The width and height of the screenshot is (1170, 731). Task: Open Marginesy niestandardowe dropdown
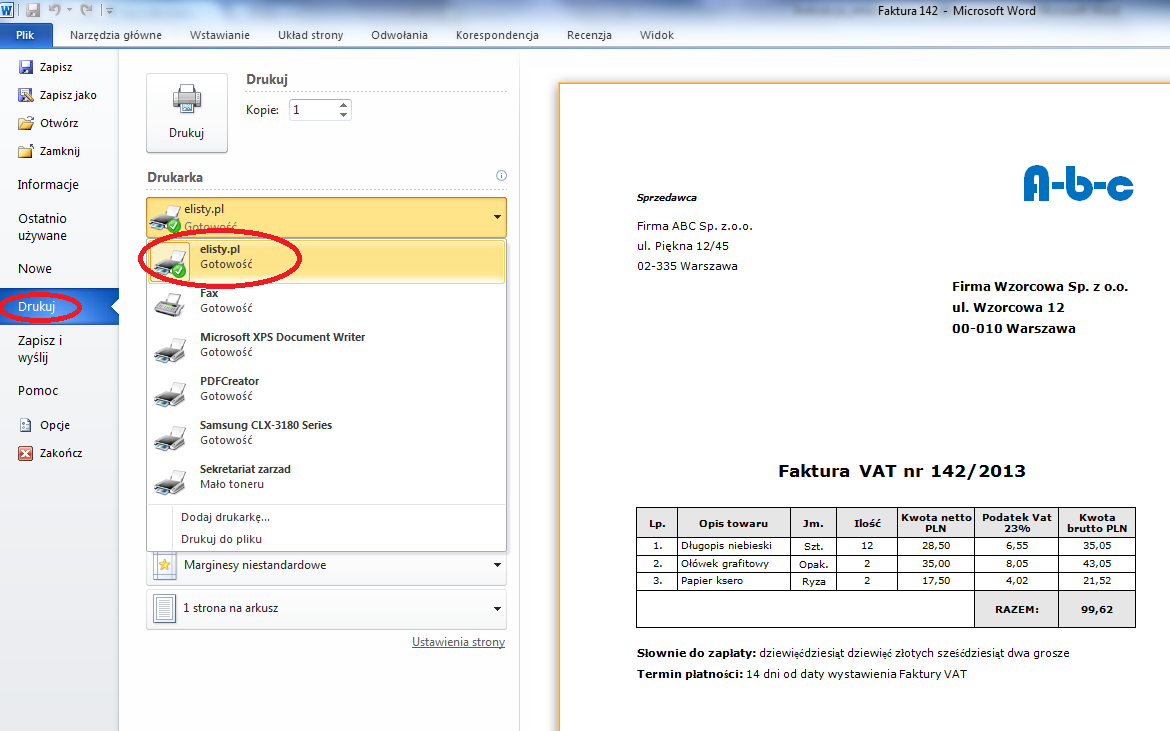click(326, 565)
